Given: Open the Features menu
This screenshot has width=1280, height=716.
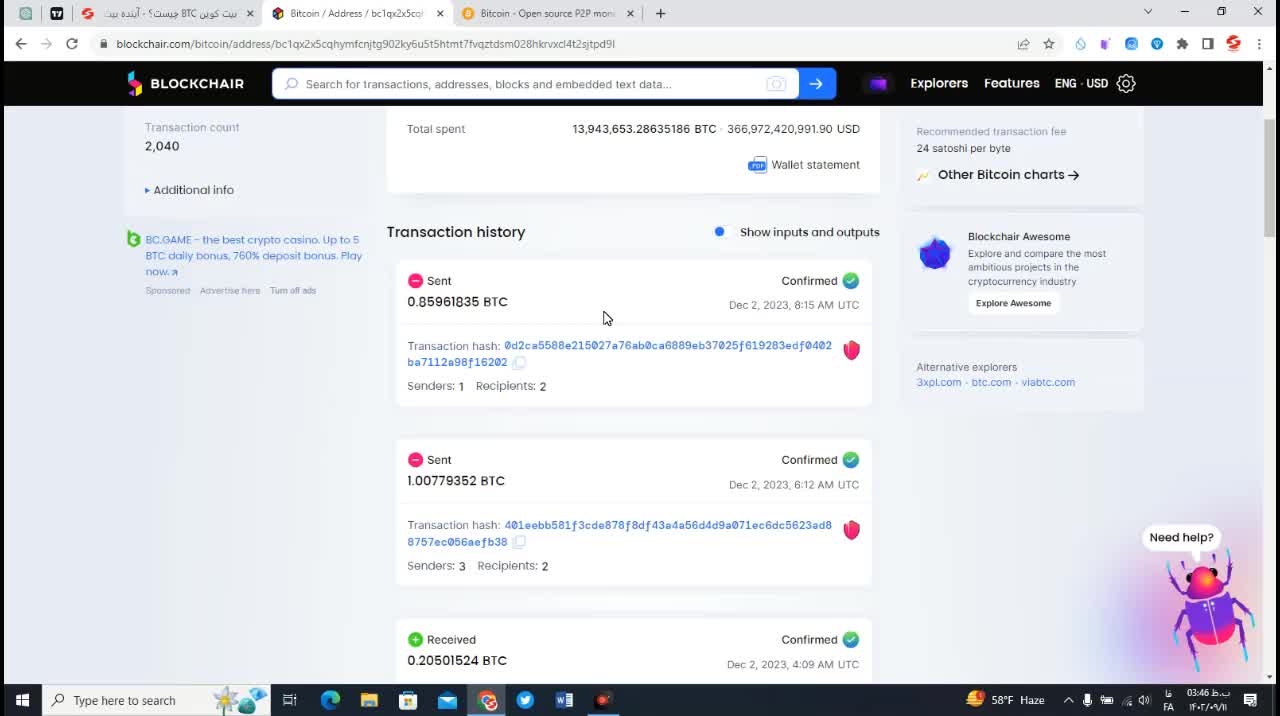Looking at the screenshot, I should (x=1011, y=84).
